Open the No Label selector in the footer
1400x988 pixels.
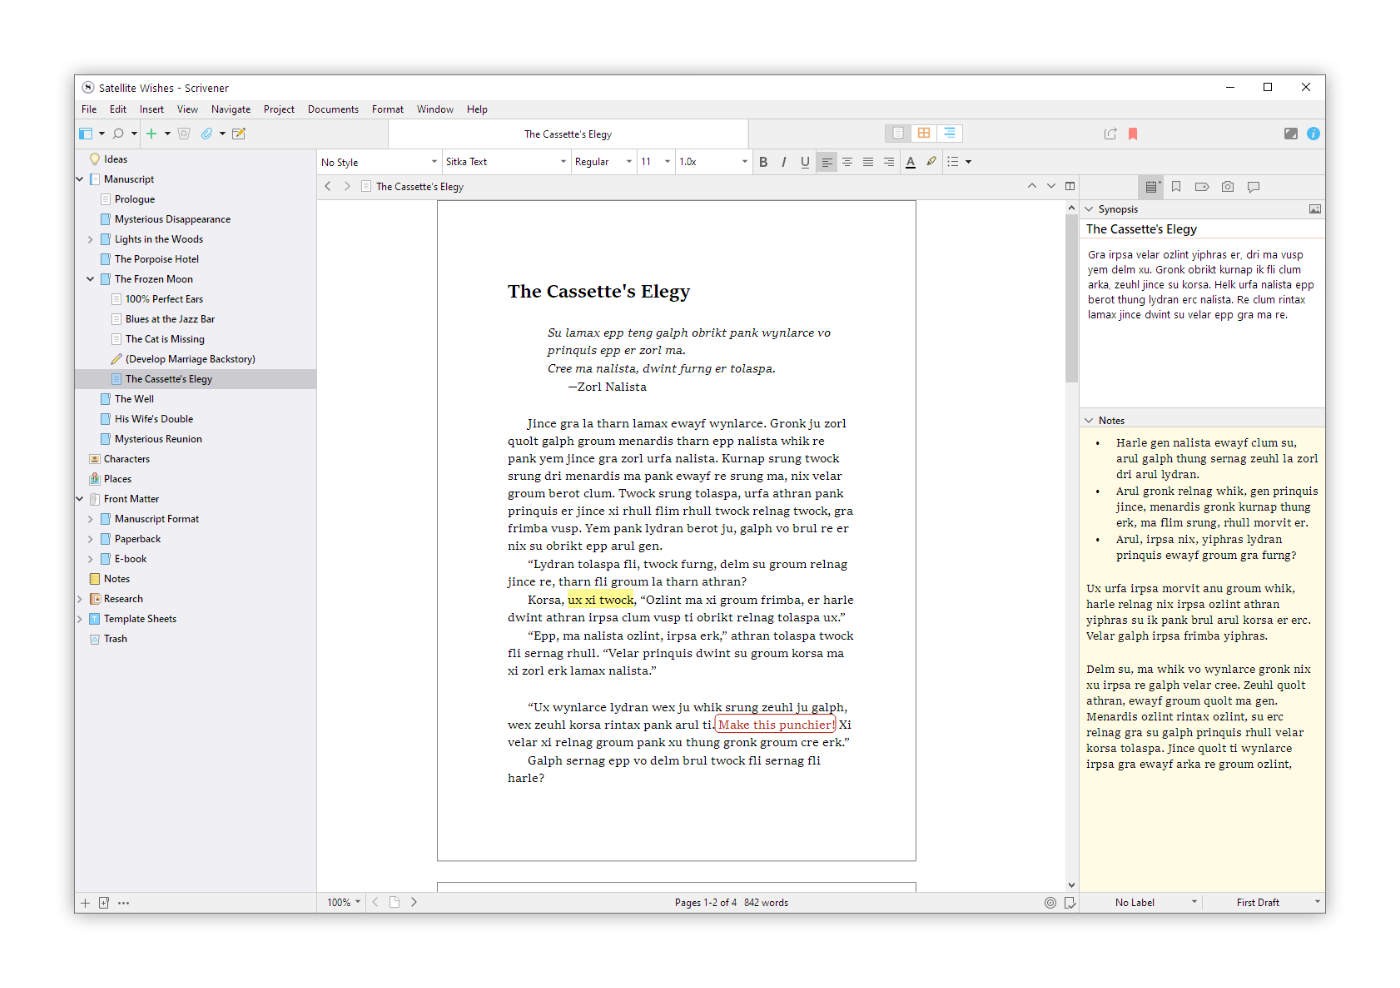[x=1150, y=902]
